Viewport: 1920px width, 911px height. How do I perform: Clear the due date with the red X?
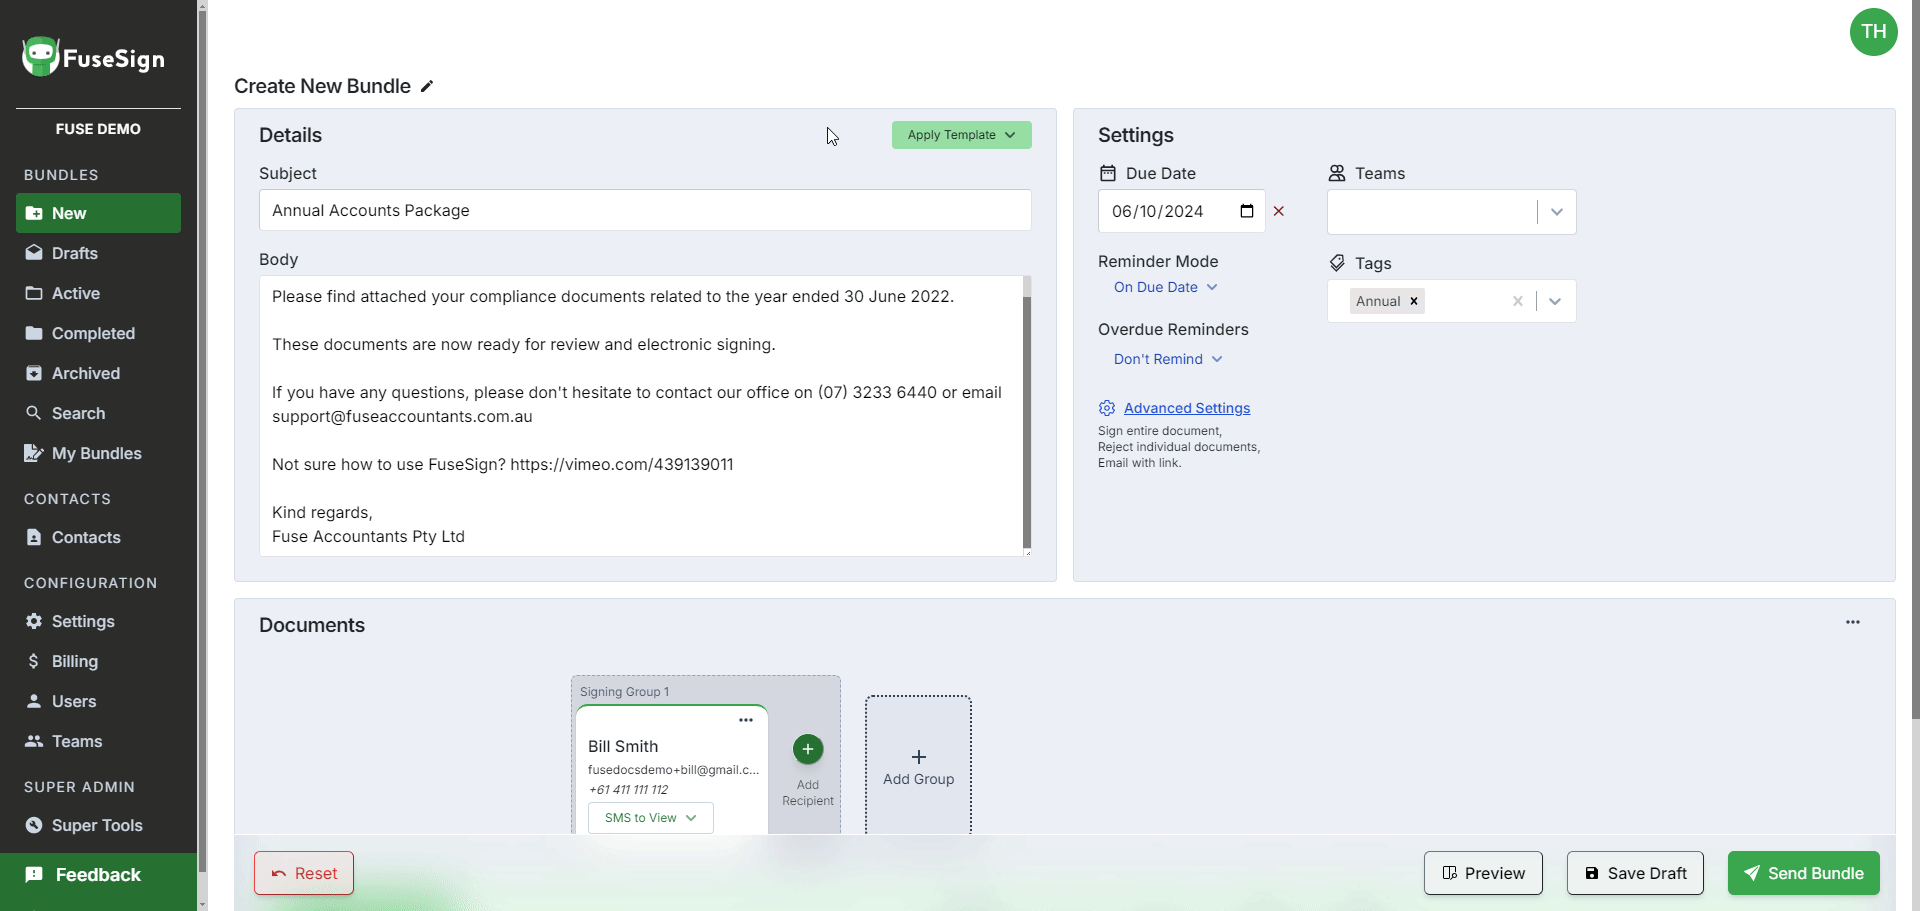(1279, 211)
